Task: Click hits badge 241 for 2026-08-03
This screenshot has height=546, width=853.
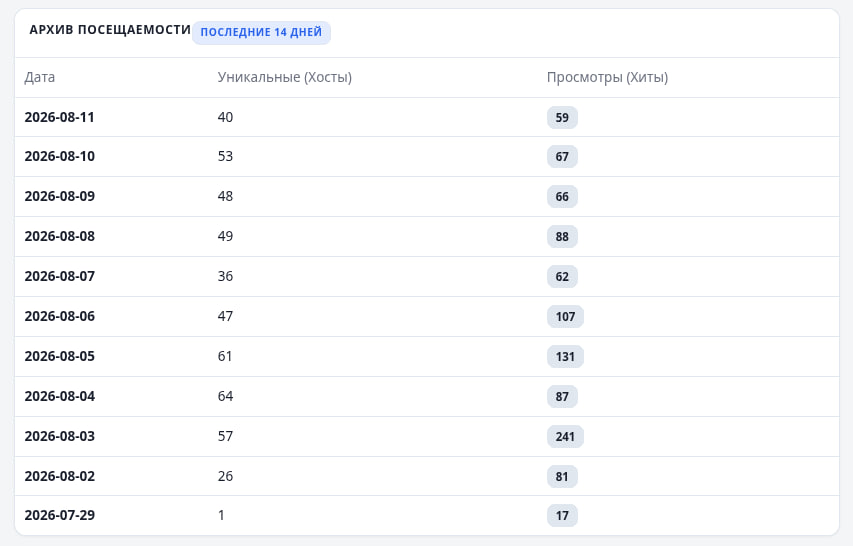Action: pyautogui.click(x=565, y=437)
